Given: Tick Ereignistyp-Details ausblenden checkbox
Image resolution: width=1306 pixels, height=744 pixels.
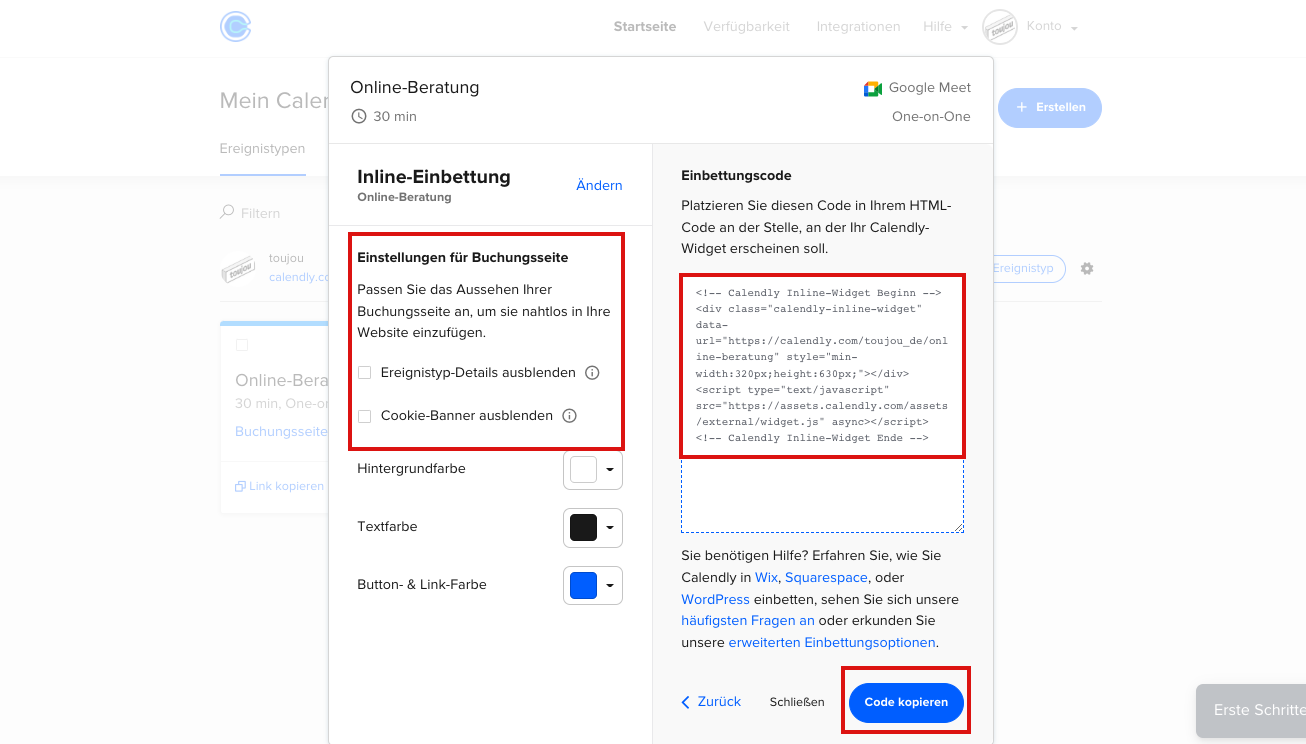Looking at the screenshot, I should point(365,373).
